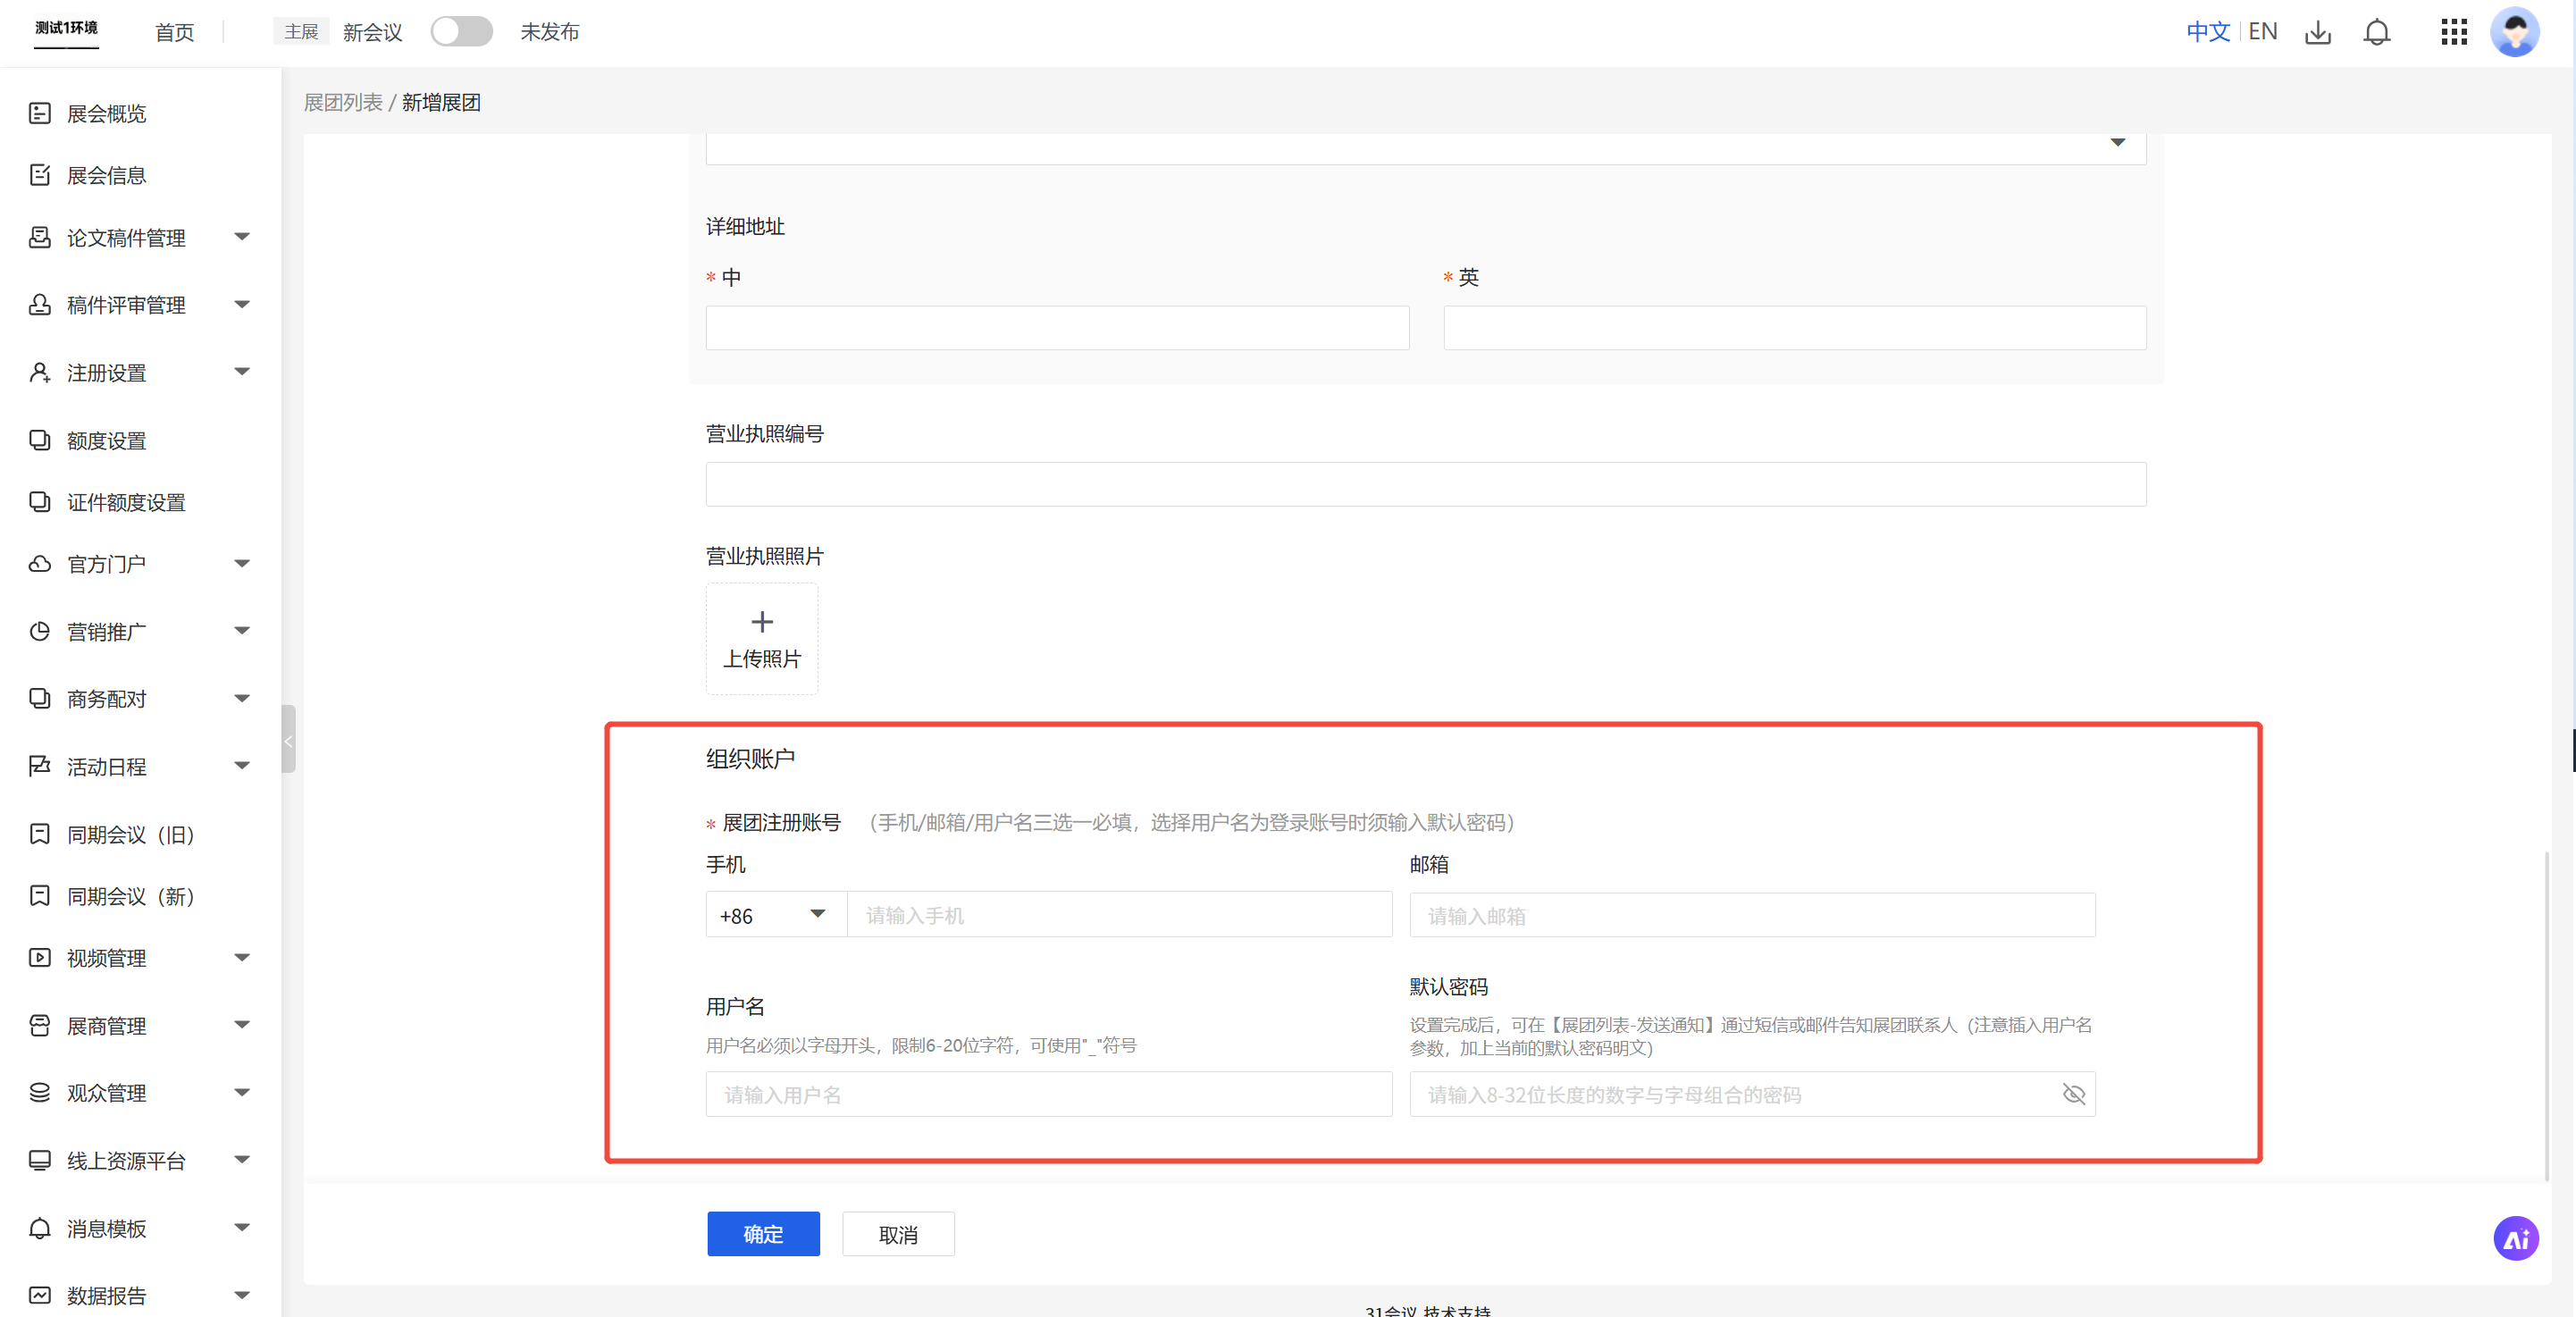
Task: Open the +86 country code dropdown
Action: click(x=775, y=915)
